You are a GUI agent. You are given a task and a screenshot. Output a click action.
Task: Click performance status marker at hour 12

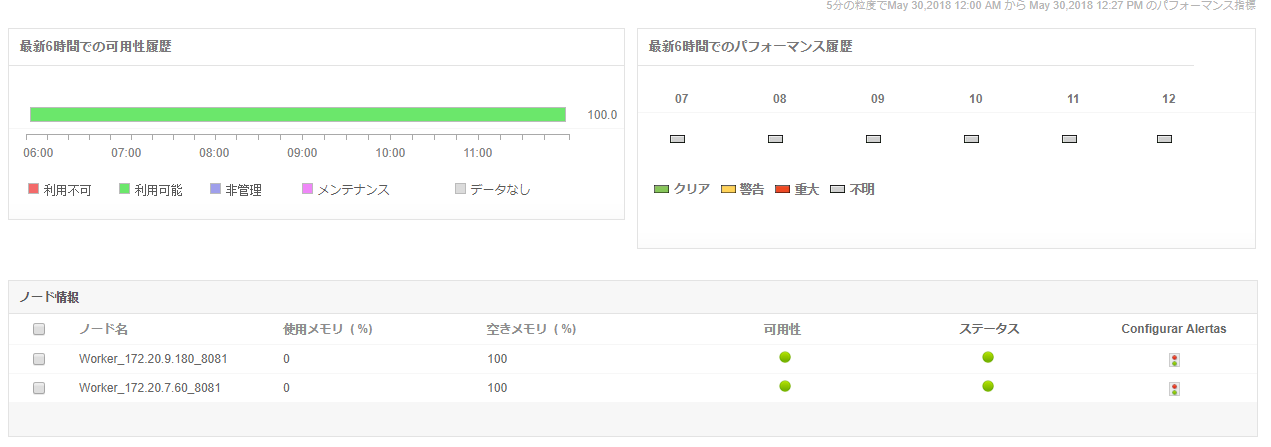(1164, 139)
